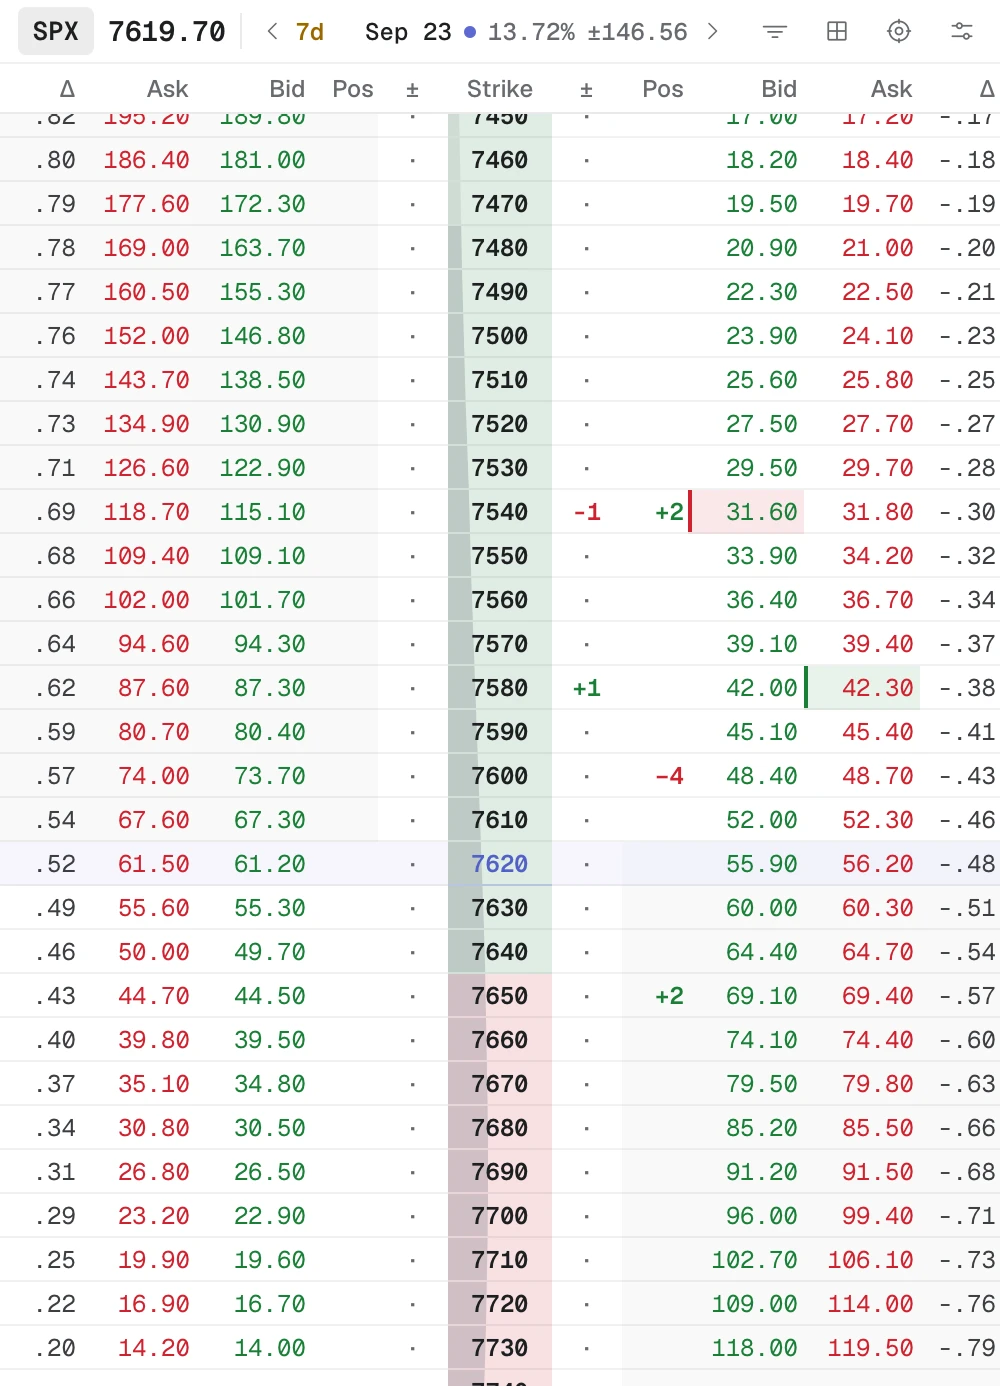Click the crosshair target icon

coord(899,32)
